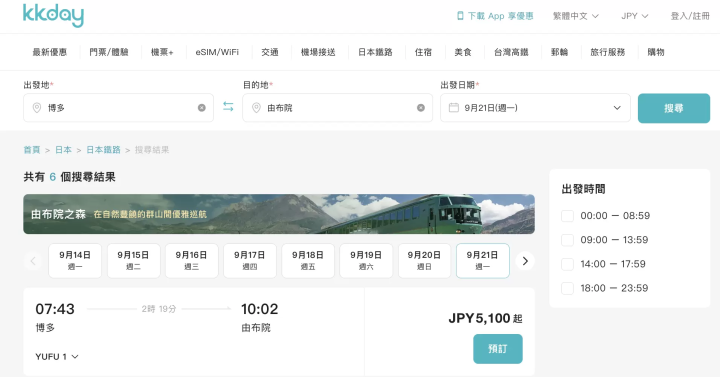720x377 pixels.
Task: Open the 旅行服務 menu
Action: [608, 52]
